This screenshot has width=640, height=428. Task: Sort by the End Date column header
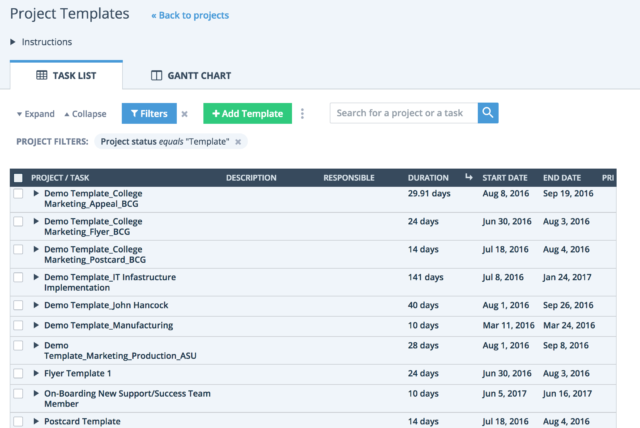coord(562,178)
